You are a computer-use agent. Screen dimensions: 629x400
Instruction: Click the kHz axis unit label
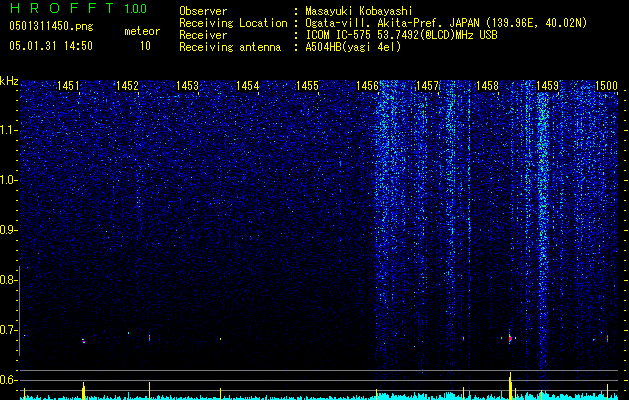(x=9, y=81)
